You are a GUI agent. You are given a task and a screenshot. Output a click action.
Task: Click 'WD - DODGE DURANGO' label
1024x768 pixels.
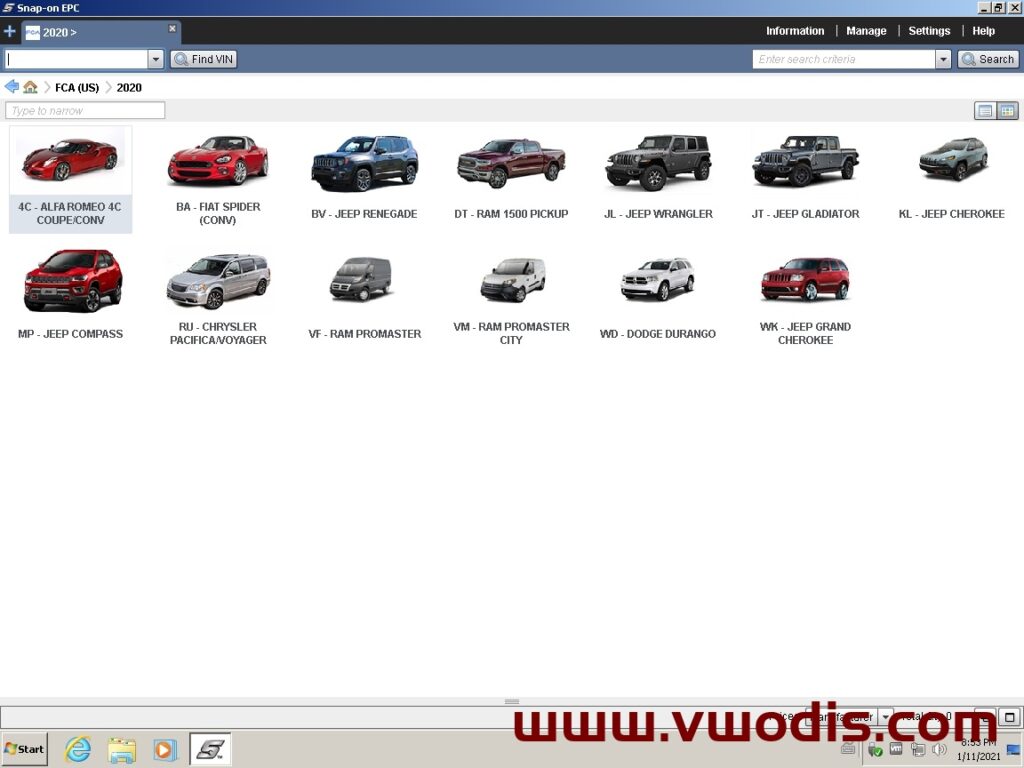coord(658,334)
